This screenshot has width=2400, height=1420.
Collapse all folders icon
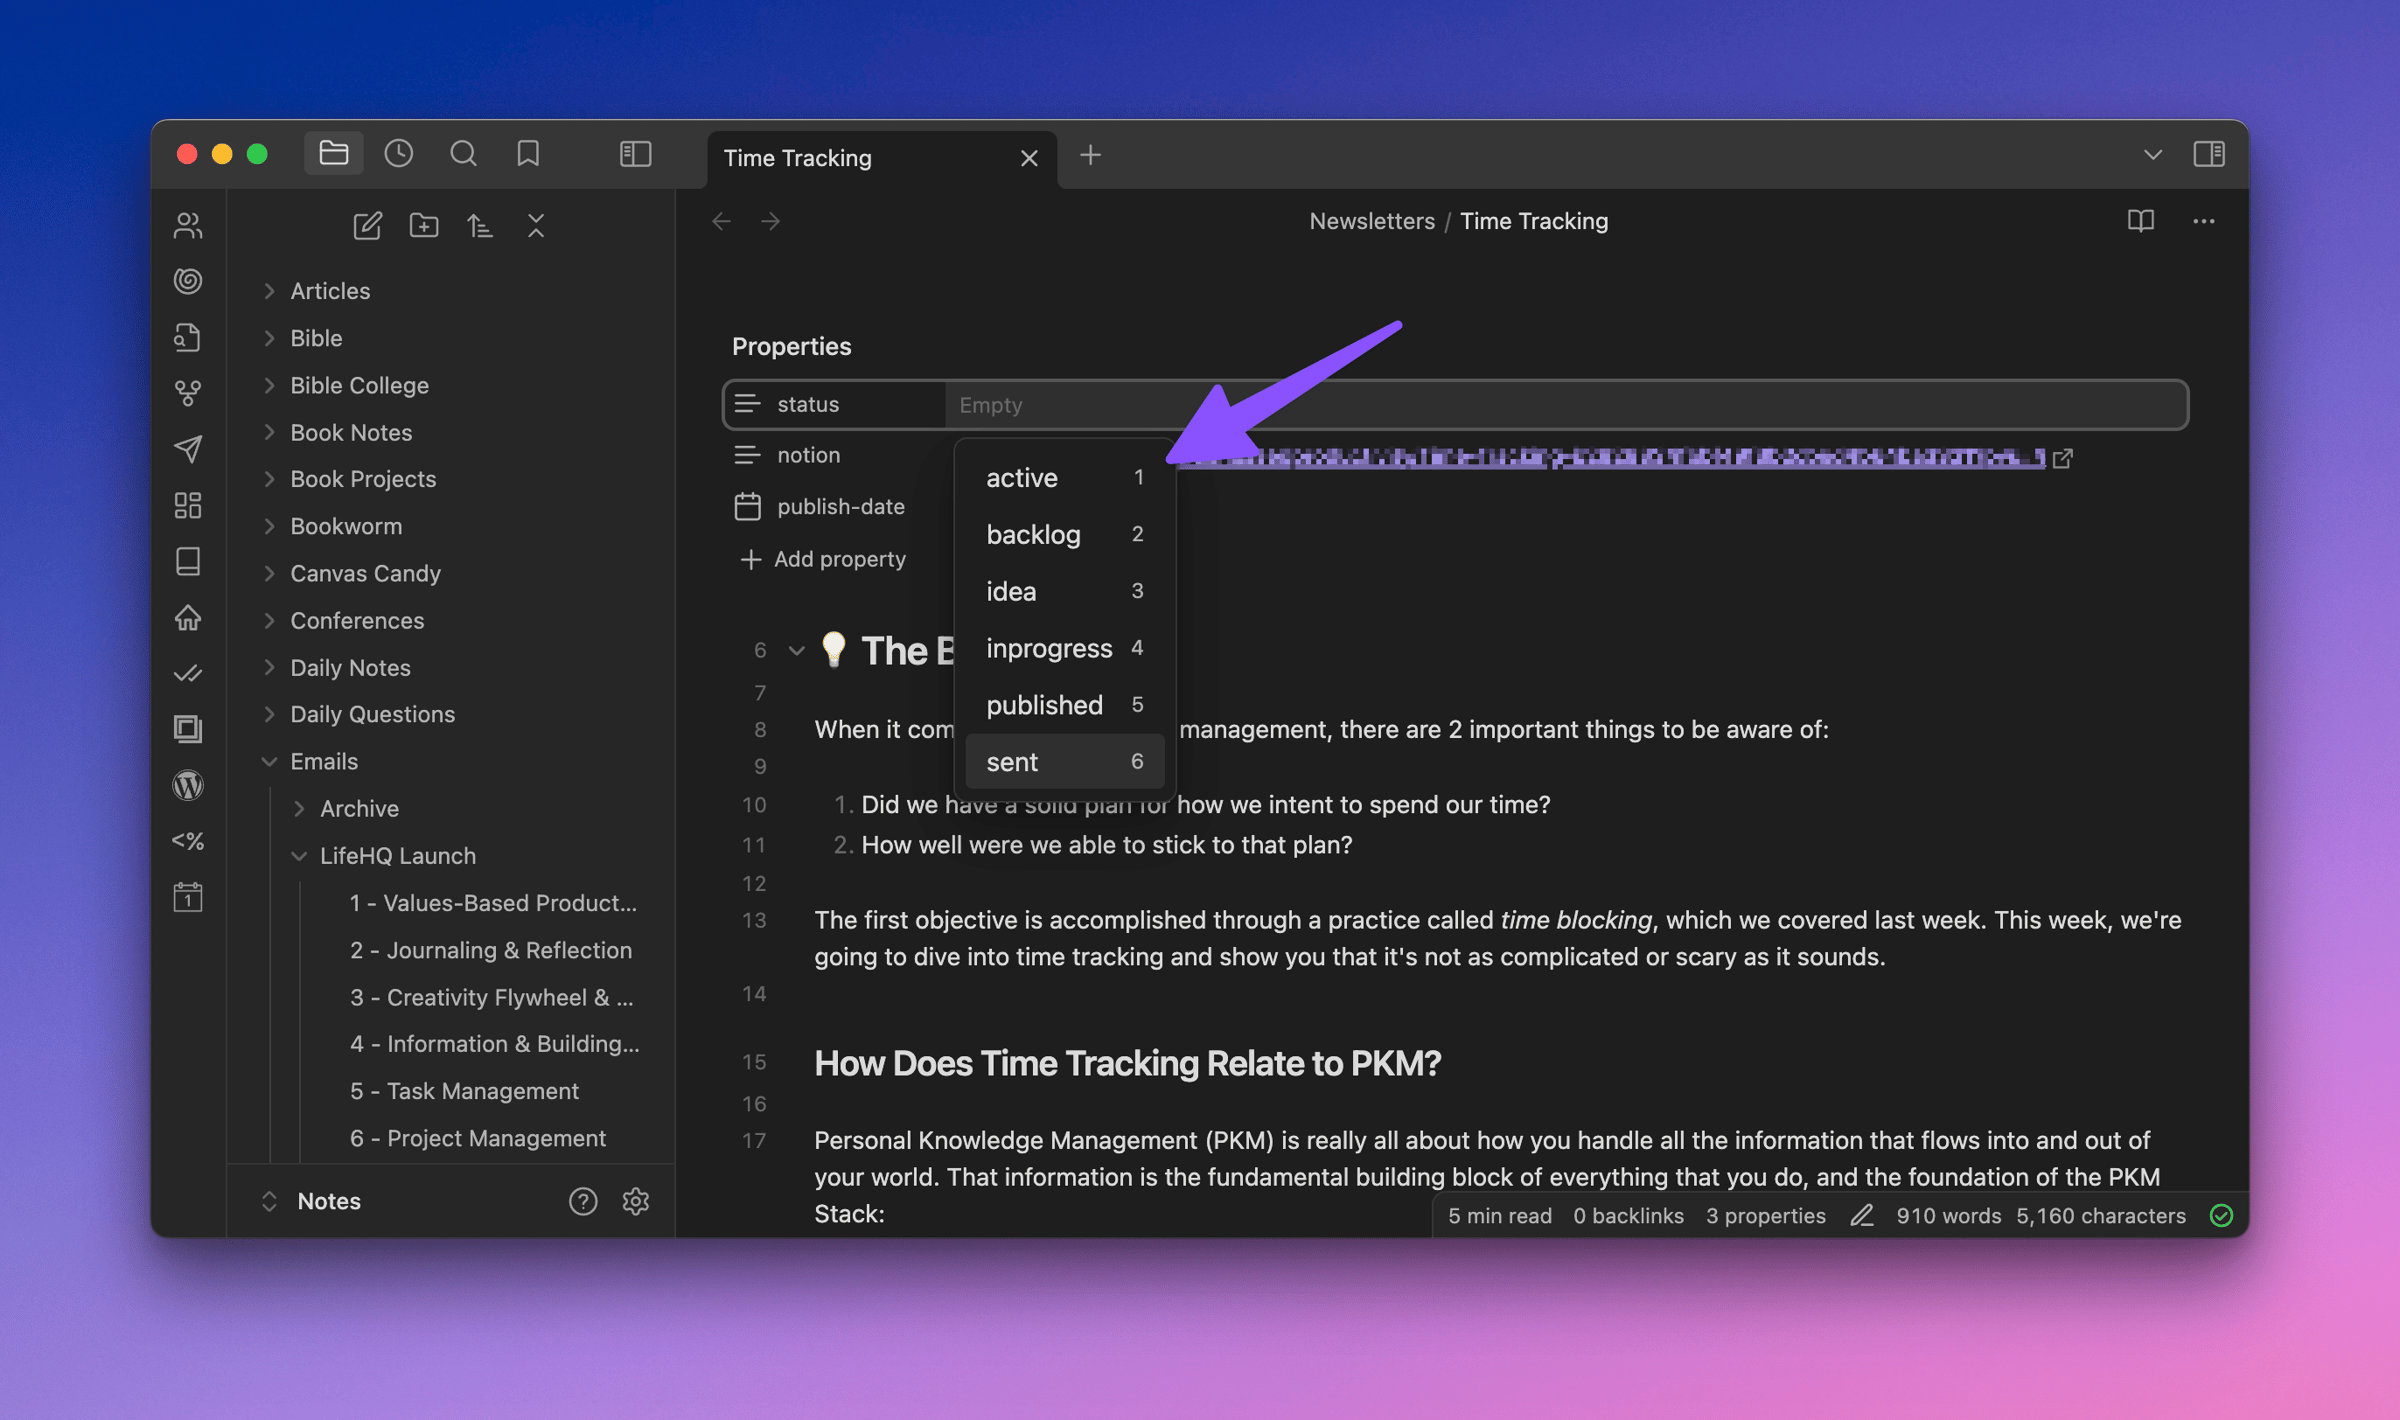pyautogui.click(x=536, y=226)
